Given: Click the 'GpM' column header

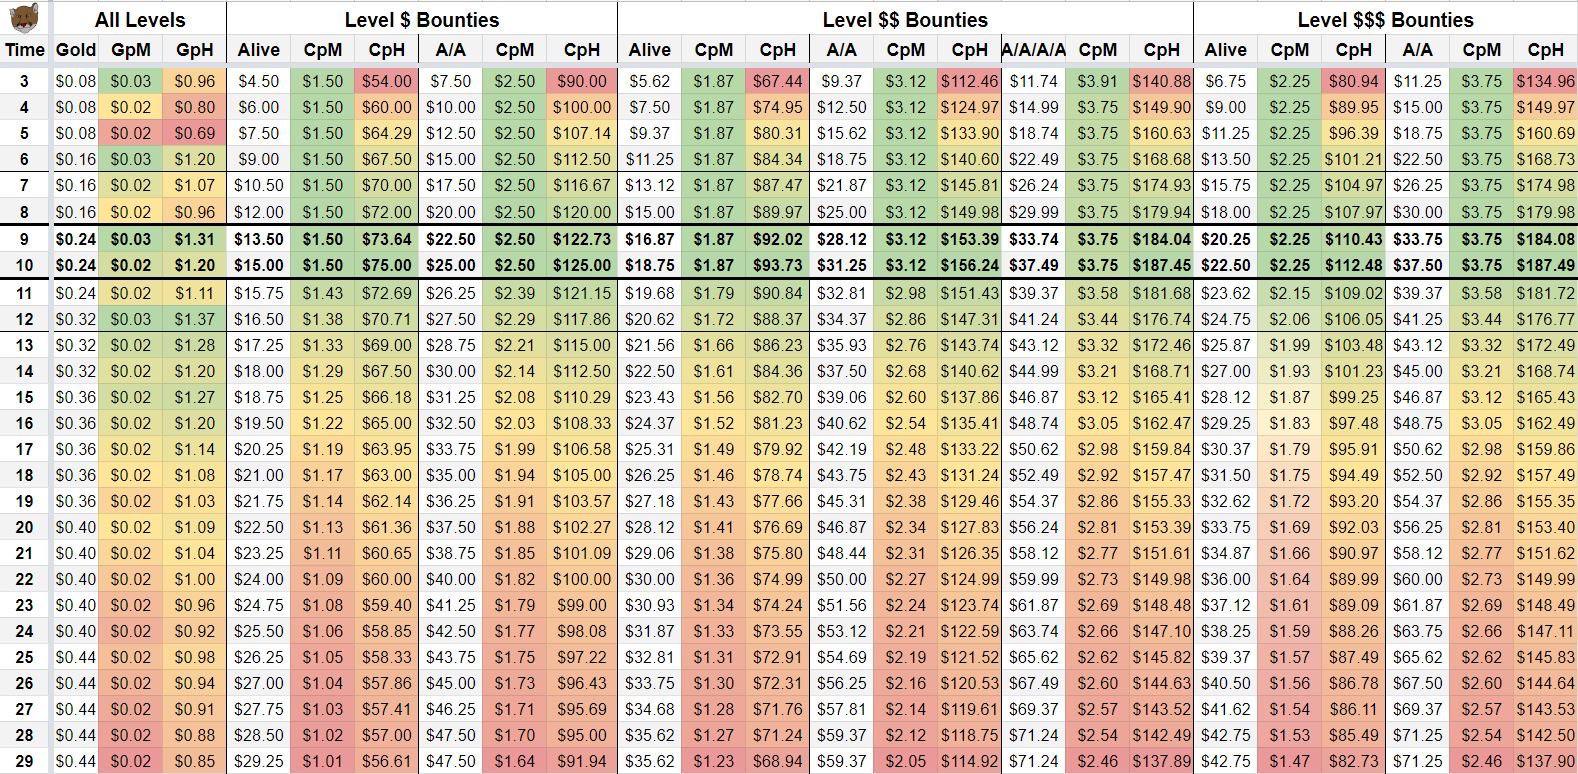Looking at the screenshot, I should tap(131, 49).
